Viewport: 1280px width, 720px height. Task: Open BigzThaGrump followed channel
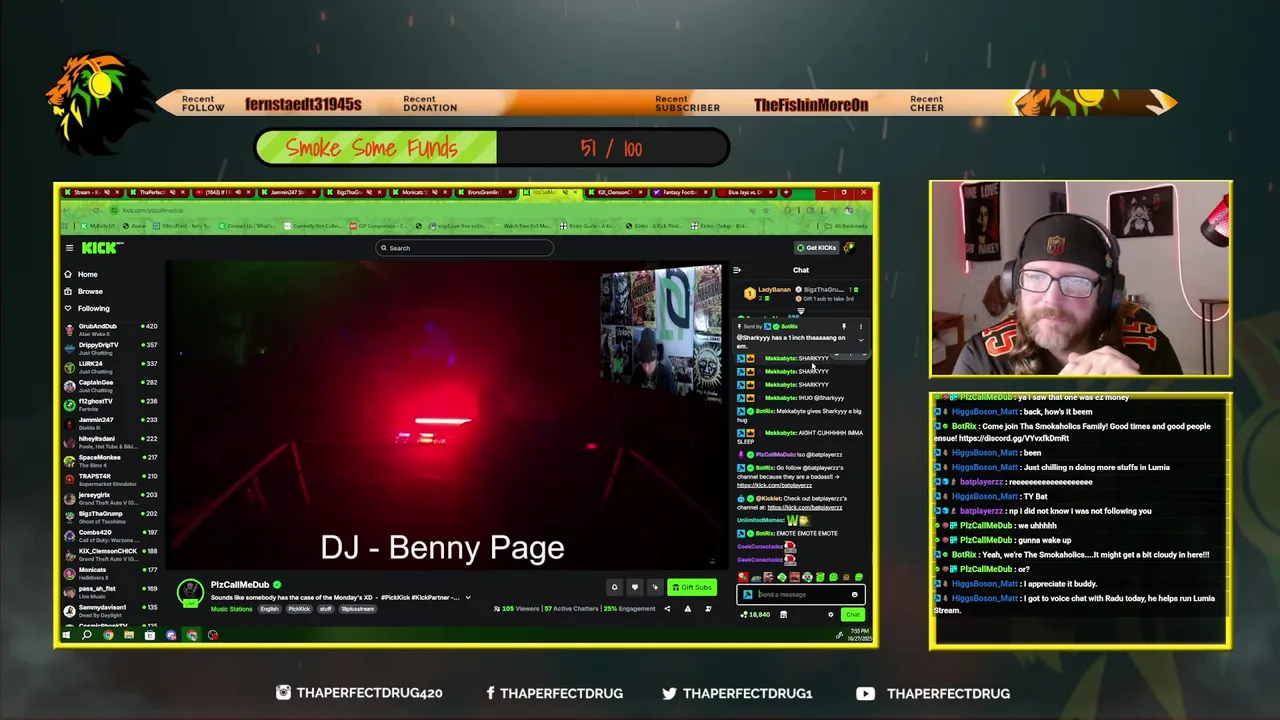click(110, 517)
